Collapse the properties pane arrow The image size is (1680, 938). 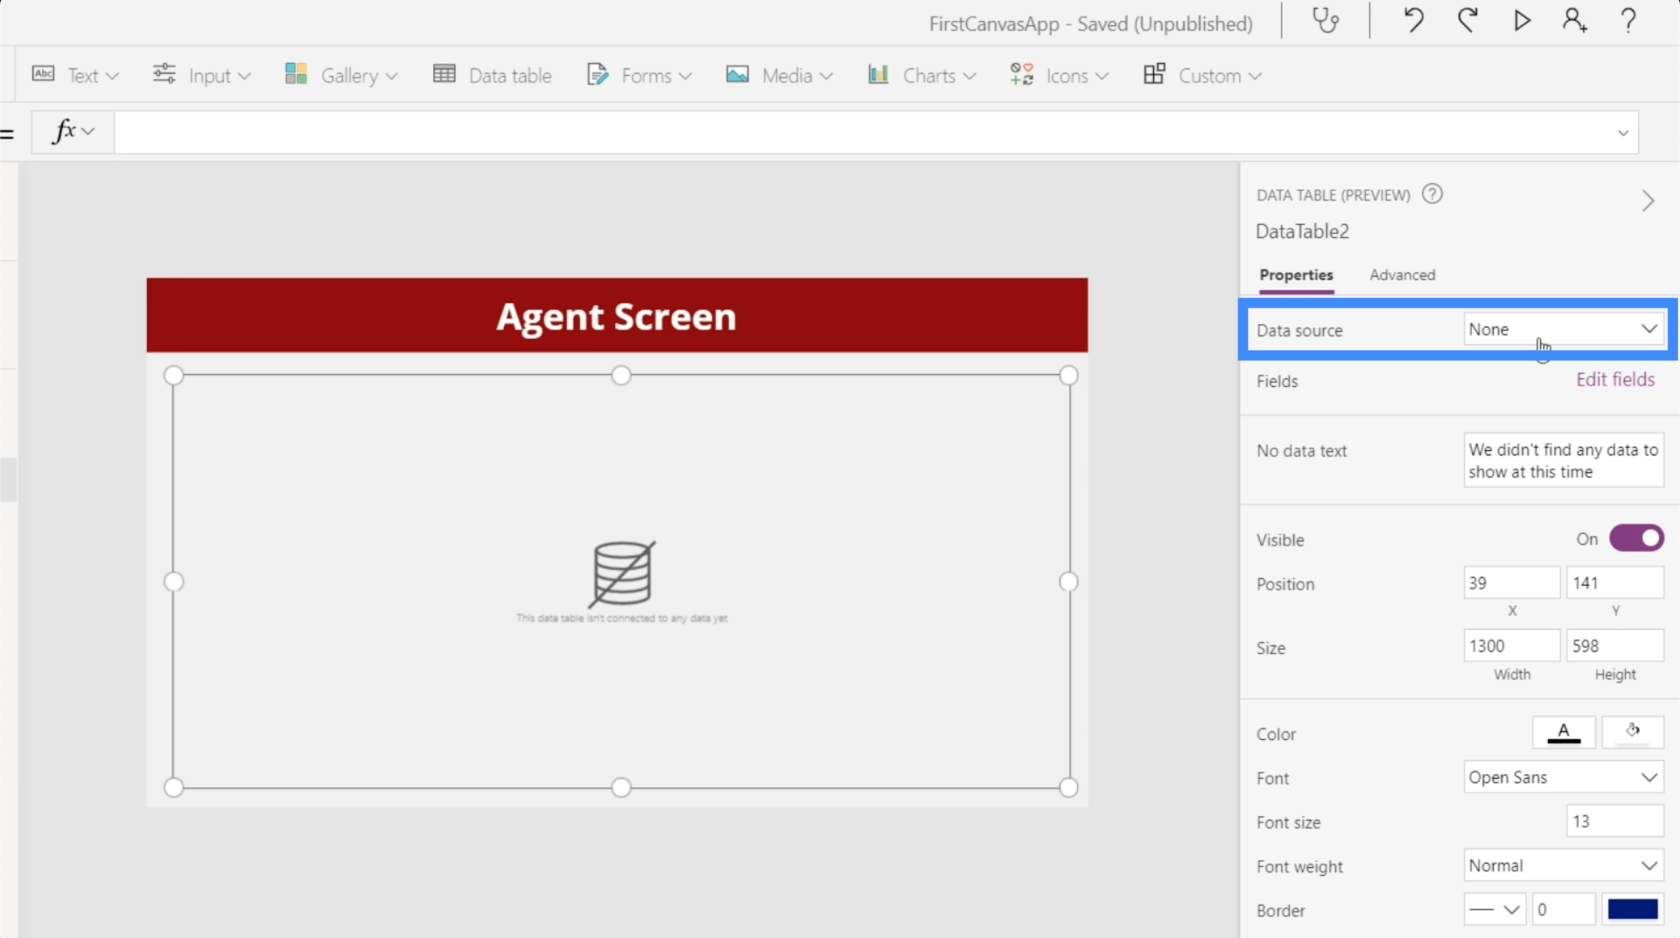click(x=1647, y=201)
